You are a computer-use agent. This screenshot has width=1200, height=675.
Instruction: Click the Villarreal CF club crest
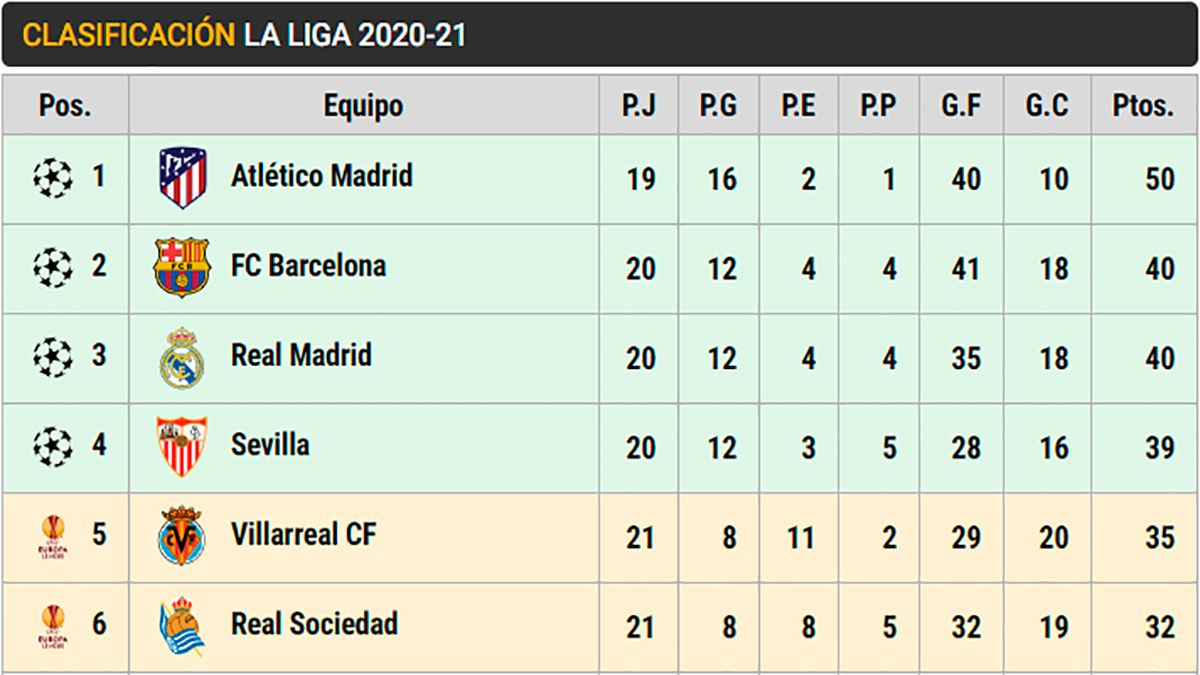click(182, 536)
